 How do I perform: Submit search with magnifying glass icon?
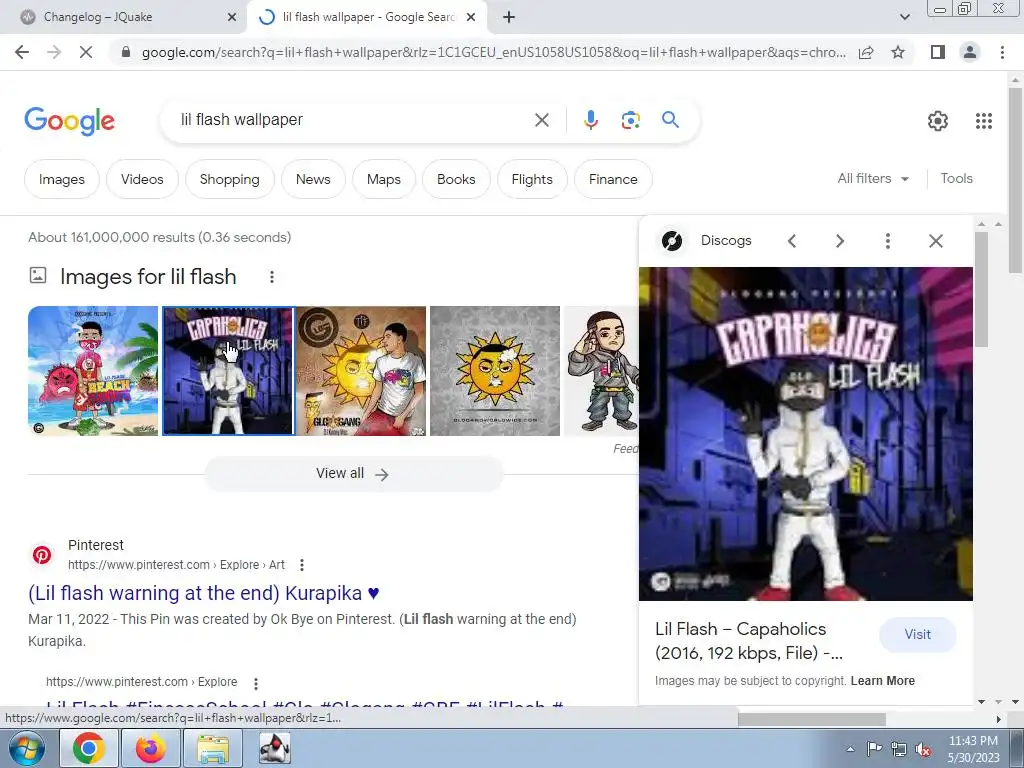[670, 120]
